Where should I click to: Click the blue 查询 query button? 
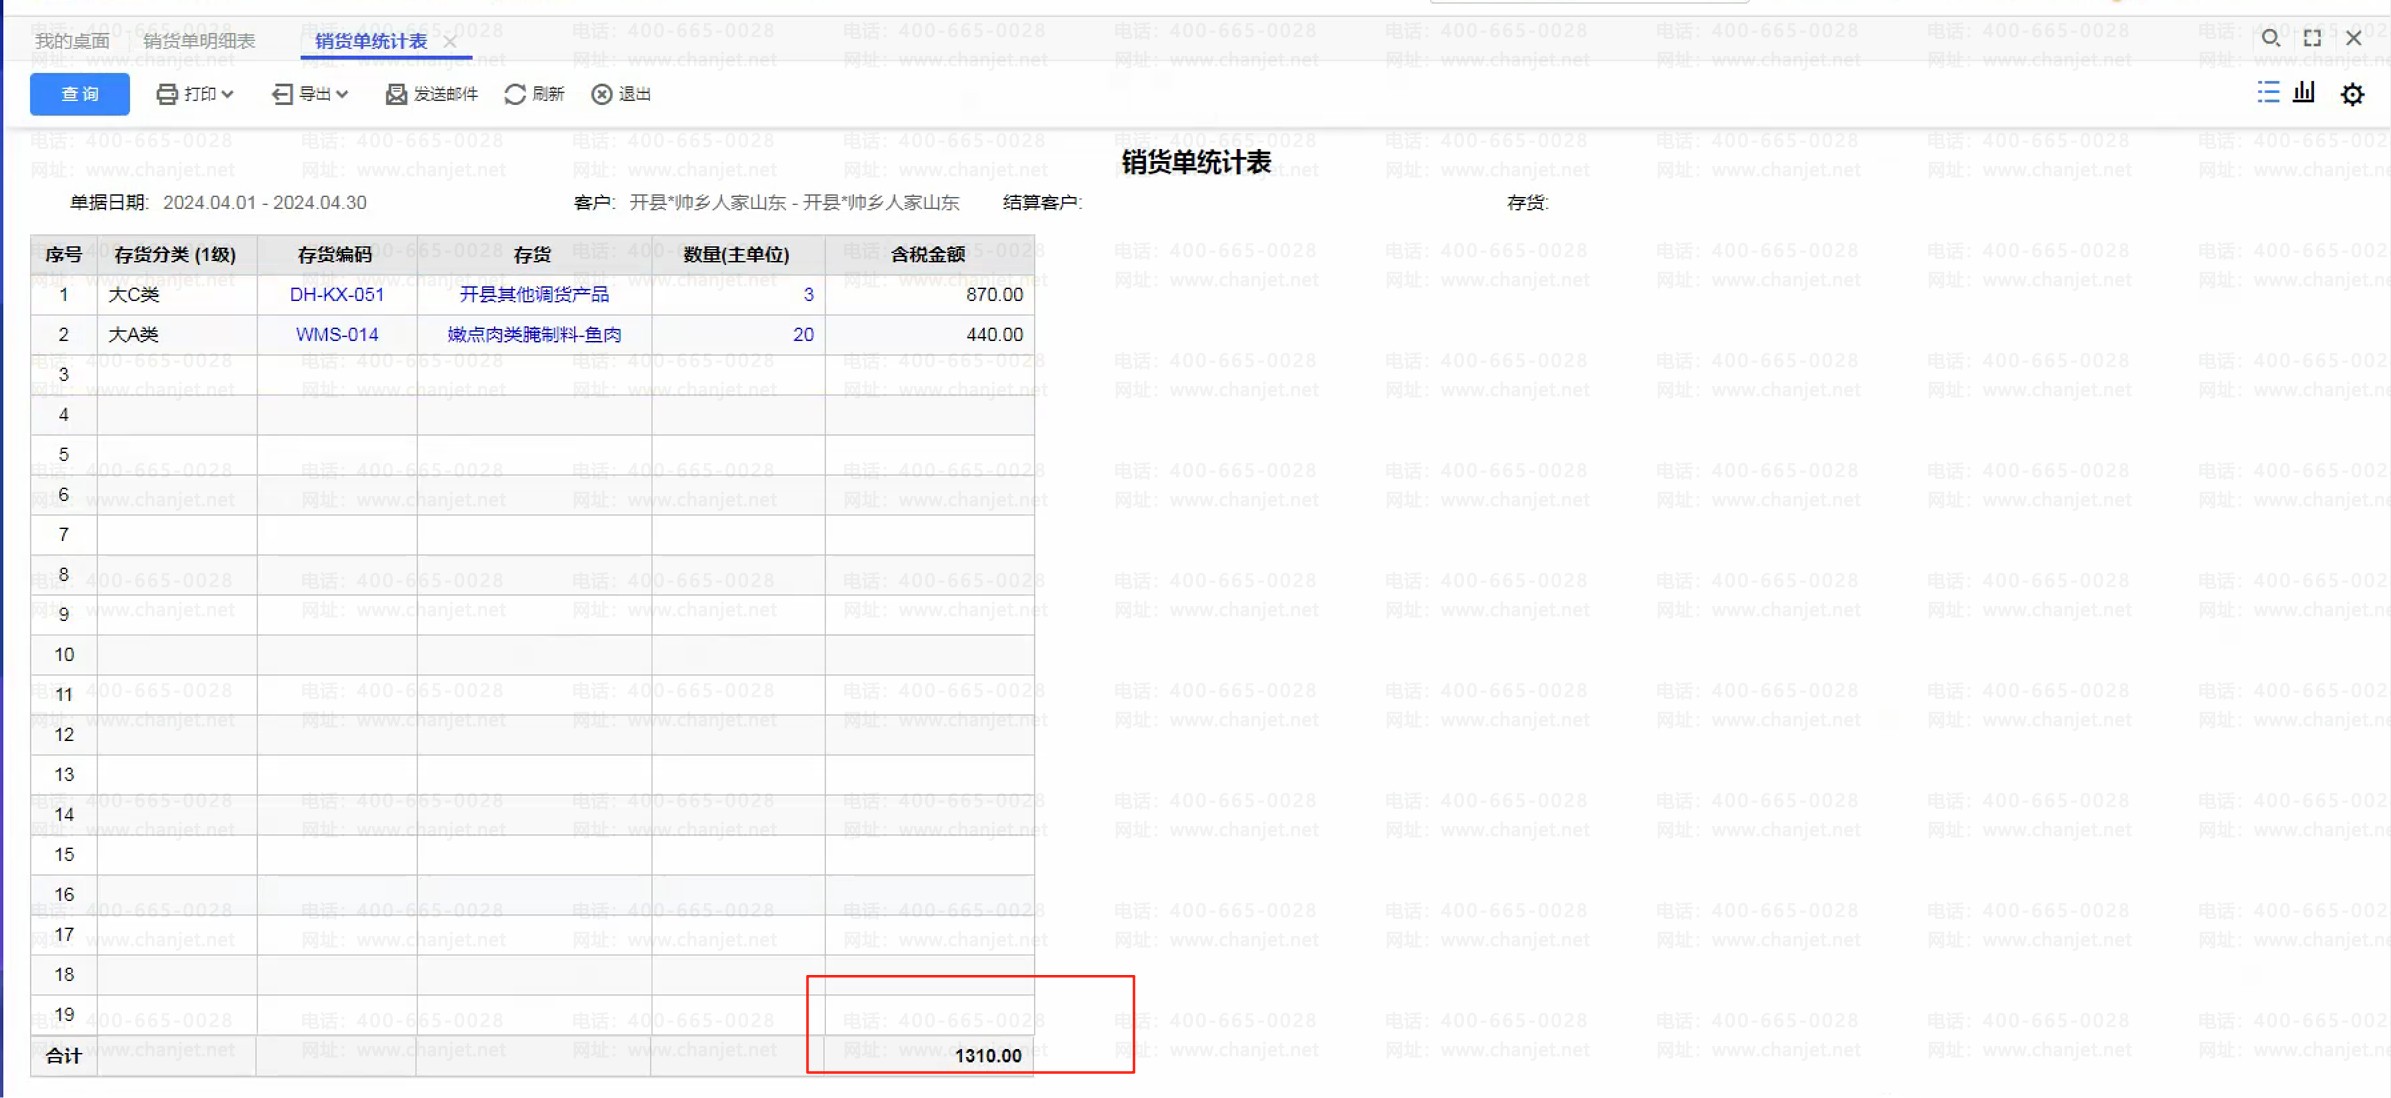[x=79, y=94]
